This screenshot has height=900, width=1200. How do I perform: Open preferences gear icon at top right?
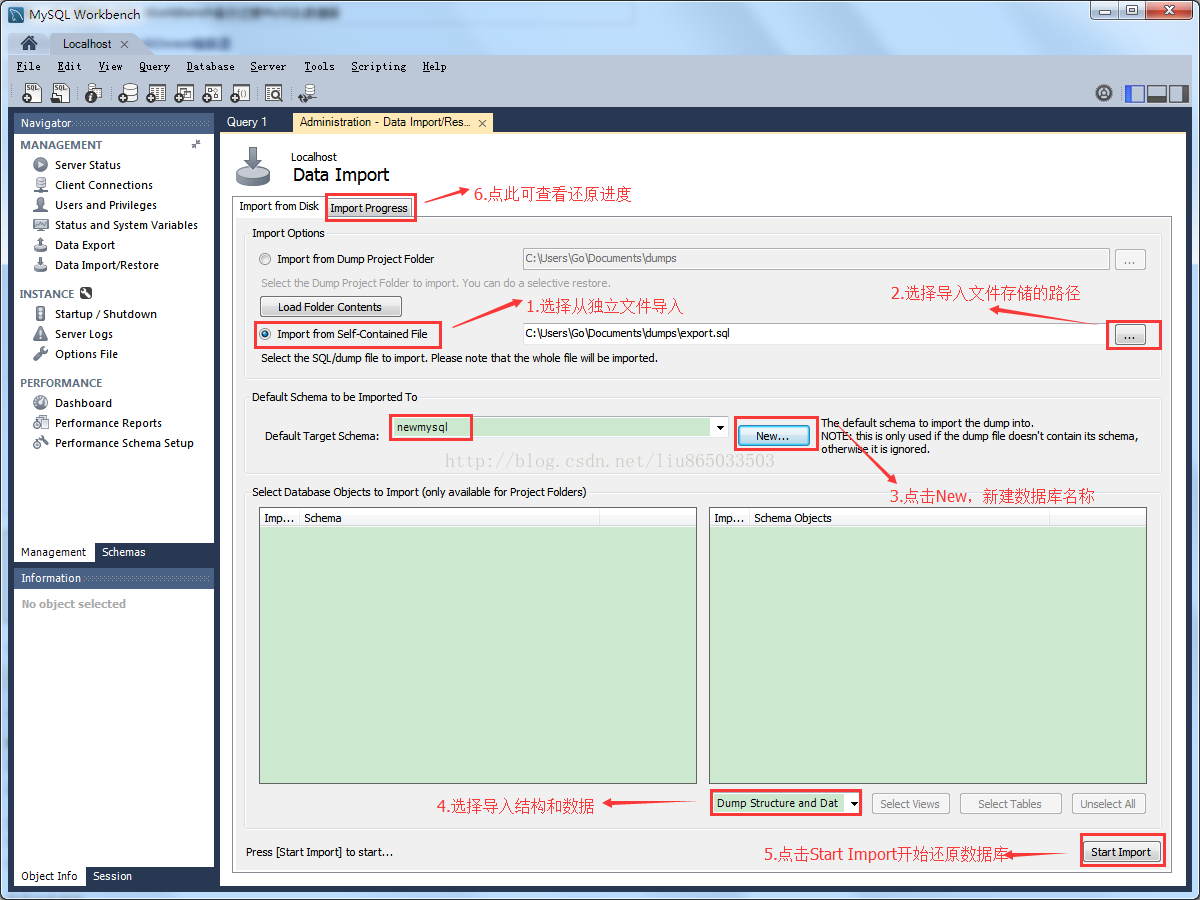coord(1104,93)
